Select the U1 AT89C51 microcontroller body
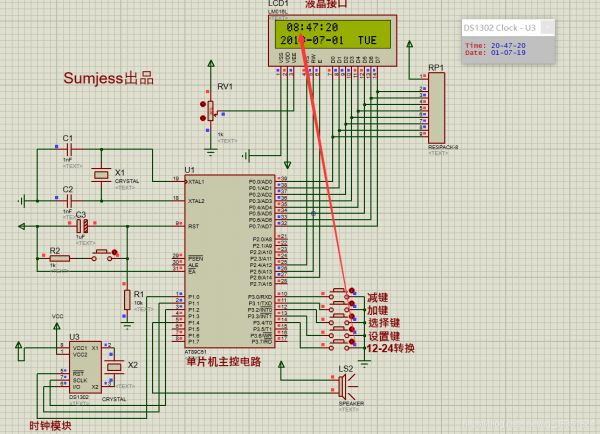 click(x=230, y=261)
